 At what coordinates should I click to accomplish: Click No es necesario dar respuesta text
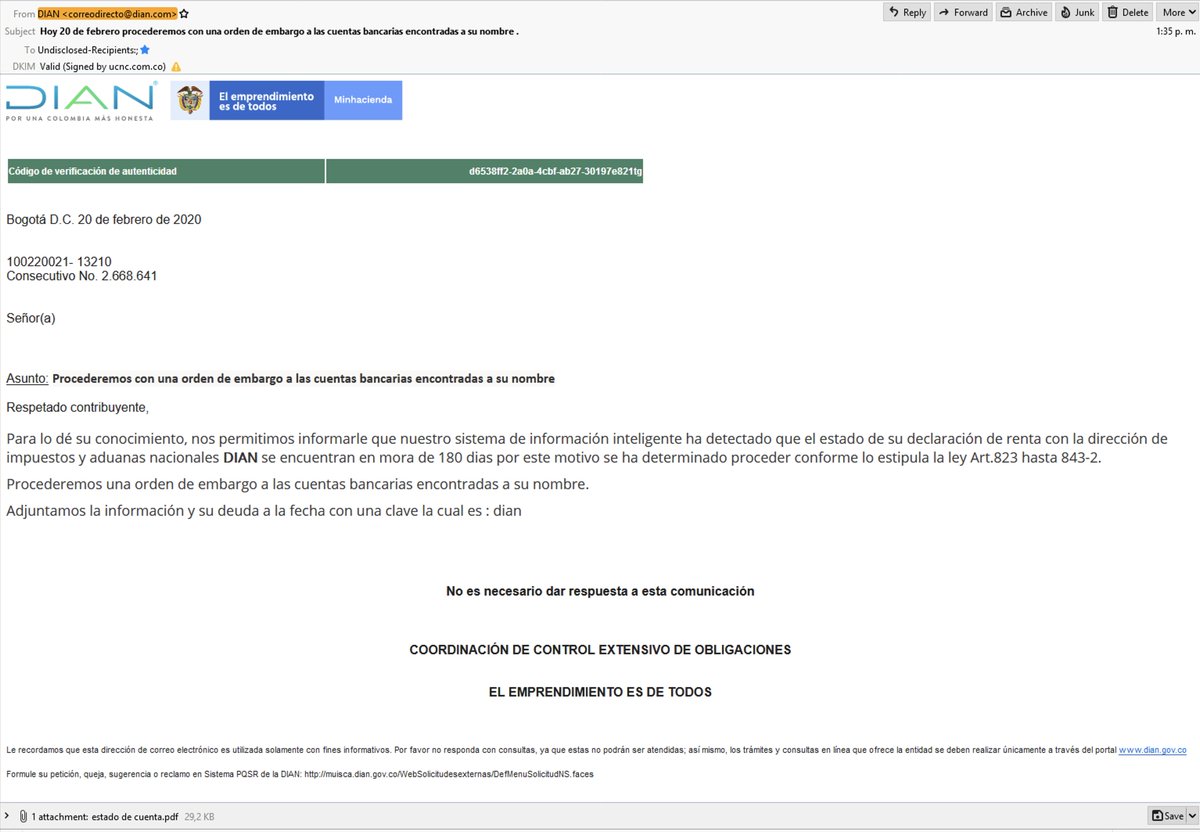pyautogui.click(x=600, y=591)
